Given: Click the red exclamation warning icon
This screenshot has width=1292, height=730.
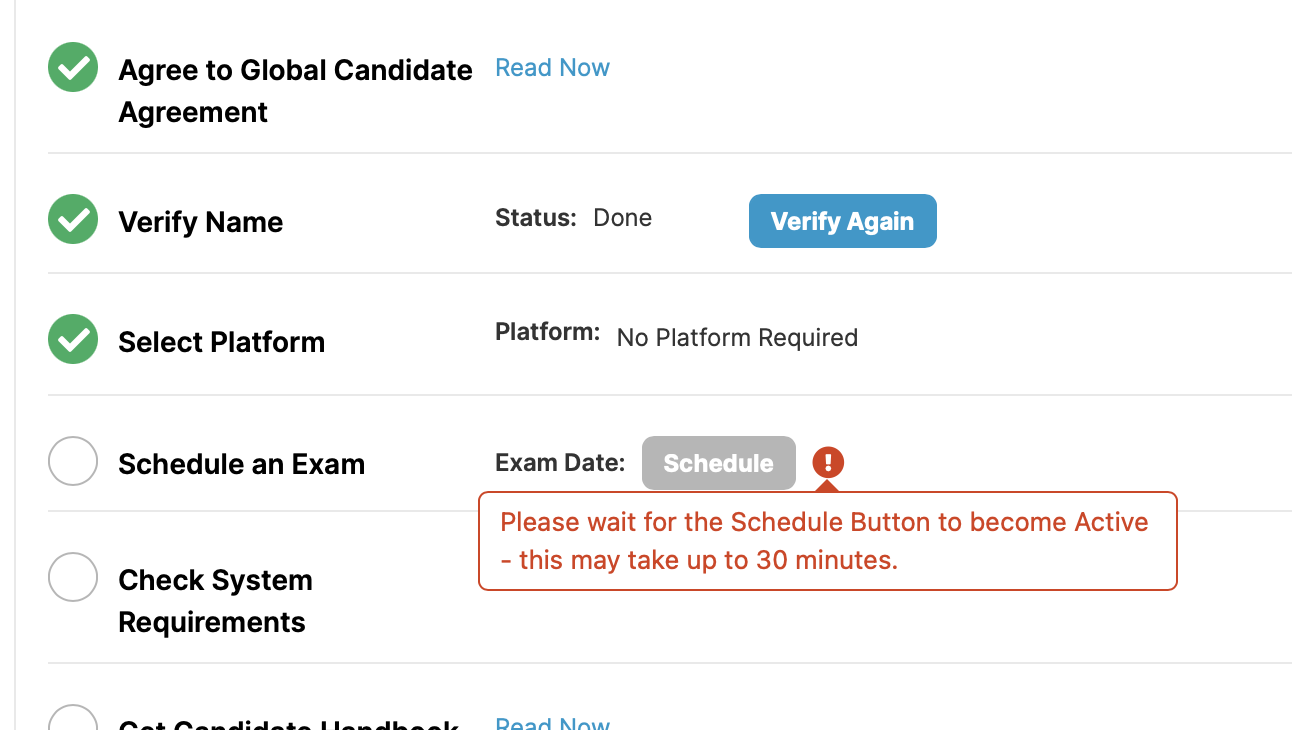Looking at the screenshot, I should coord(828,462).
